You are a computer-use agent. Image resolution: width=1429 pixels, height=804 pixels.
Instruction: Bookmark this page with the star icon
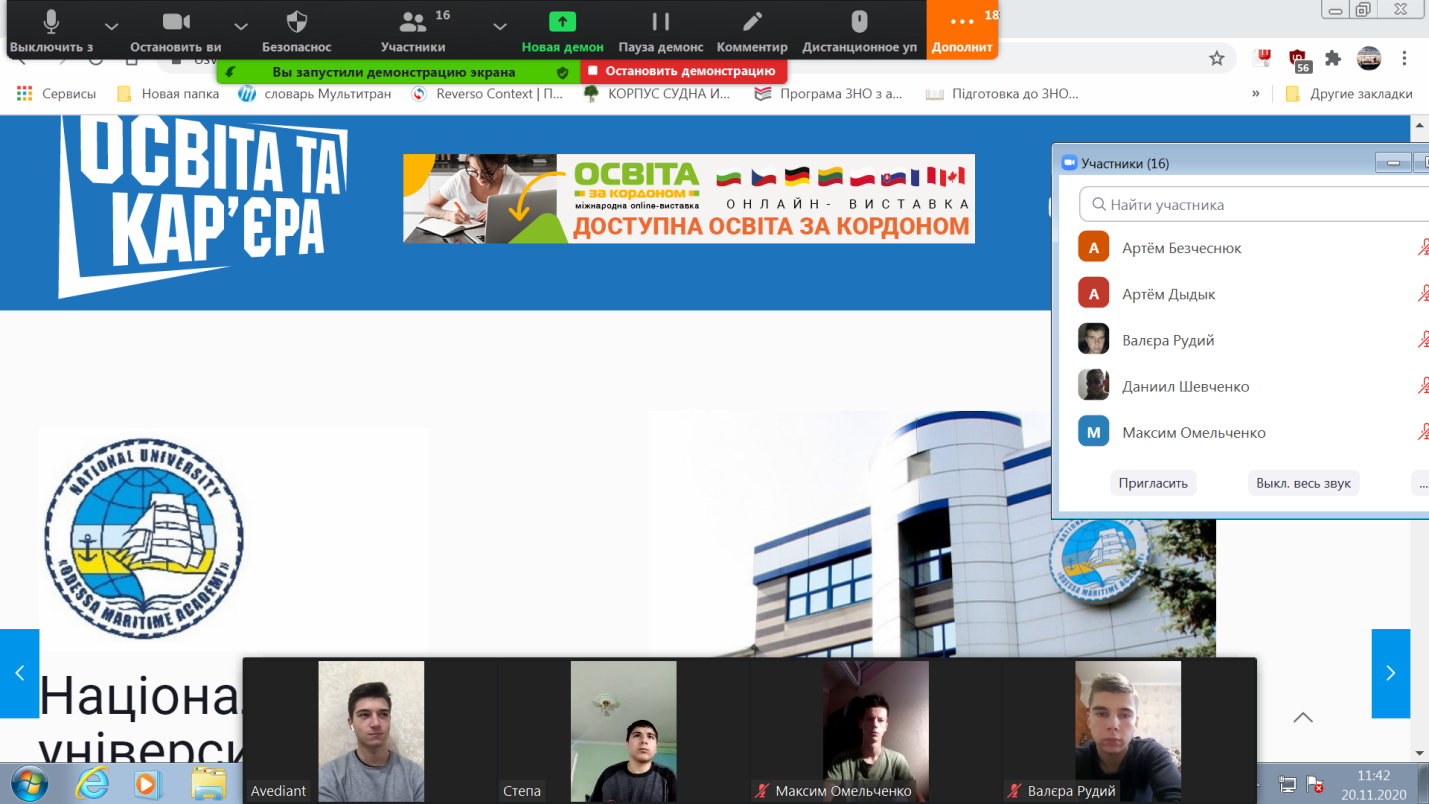(1217, 59)
